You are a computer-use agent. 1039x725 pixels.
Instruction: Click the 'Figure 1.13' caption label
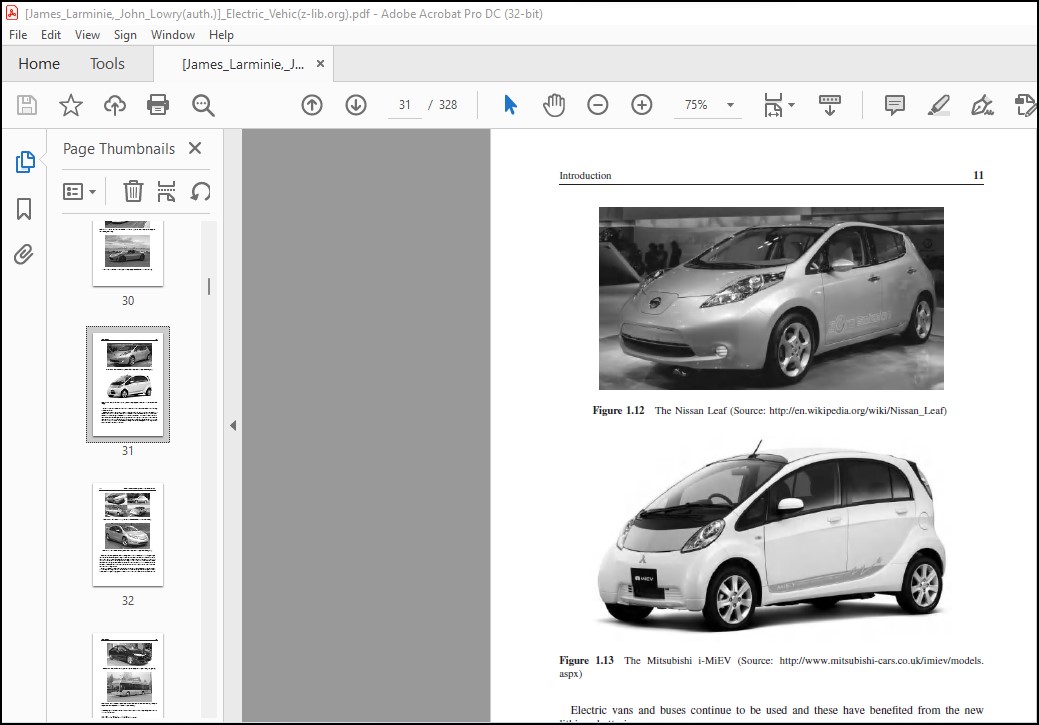[x=586, y=660]
